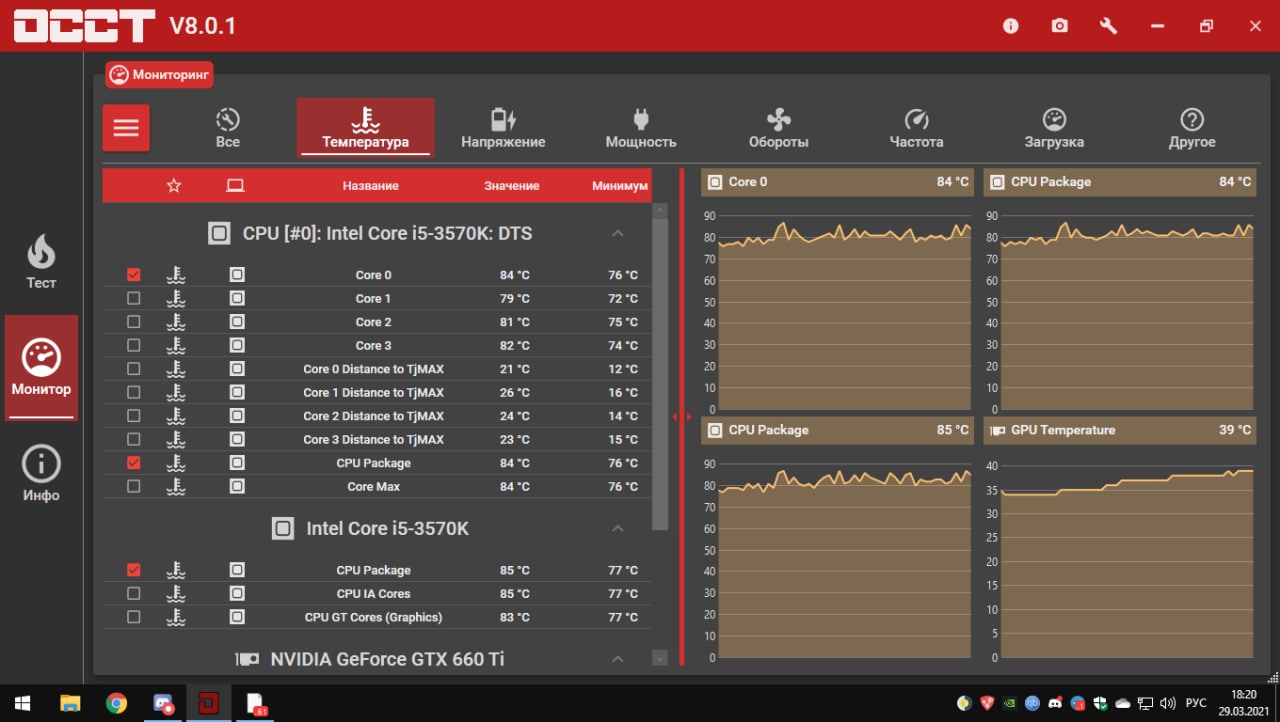The width and height of the screenshot is (1280, 722).
Task: Switch to the Обороты tab
Action: [x=779, y=128]
